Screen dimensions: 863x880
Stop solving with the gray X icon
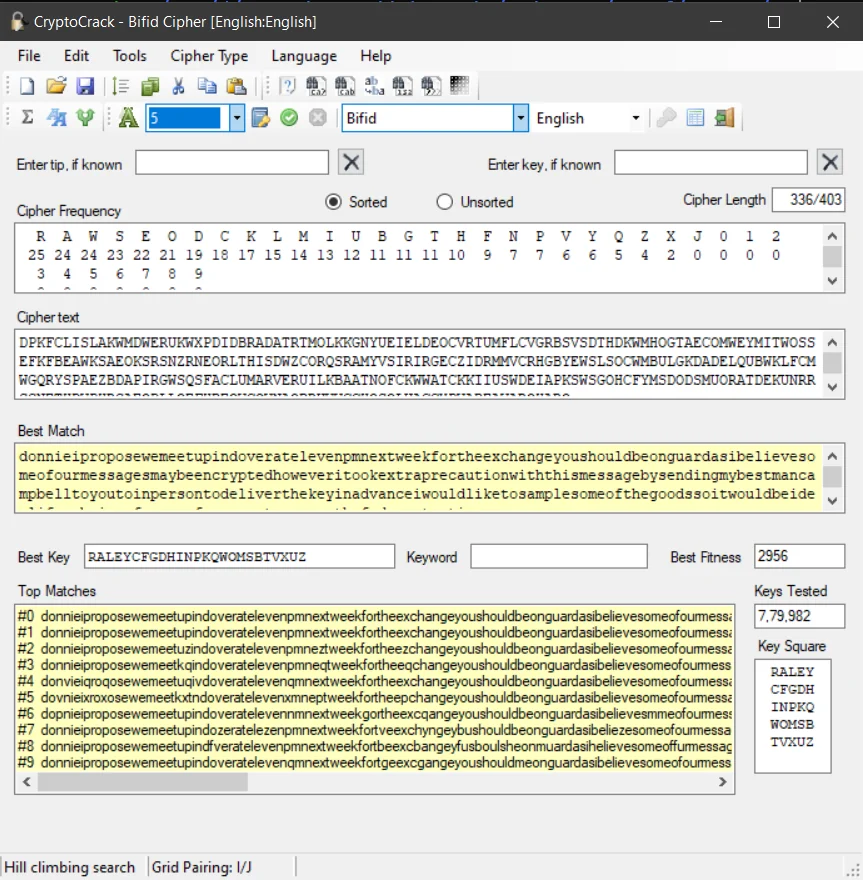[x=318, y=118]
